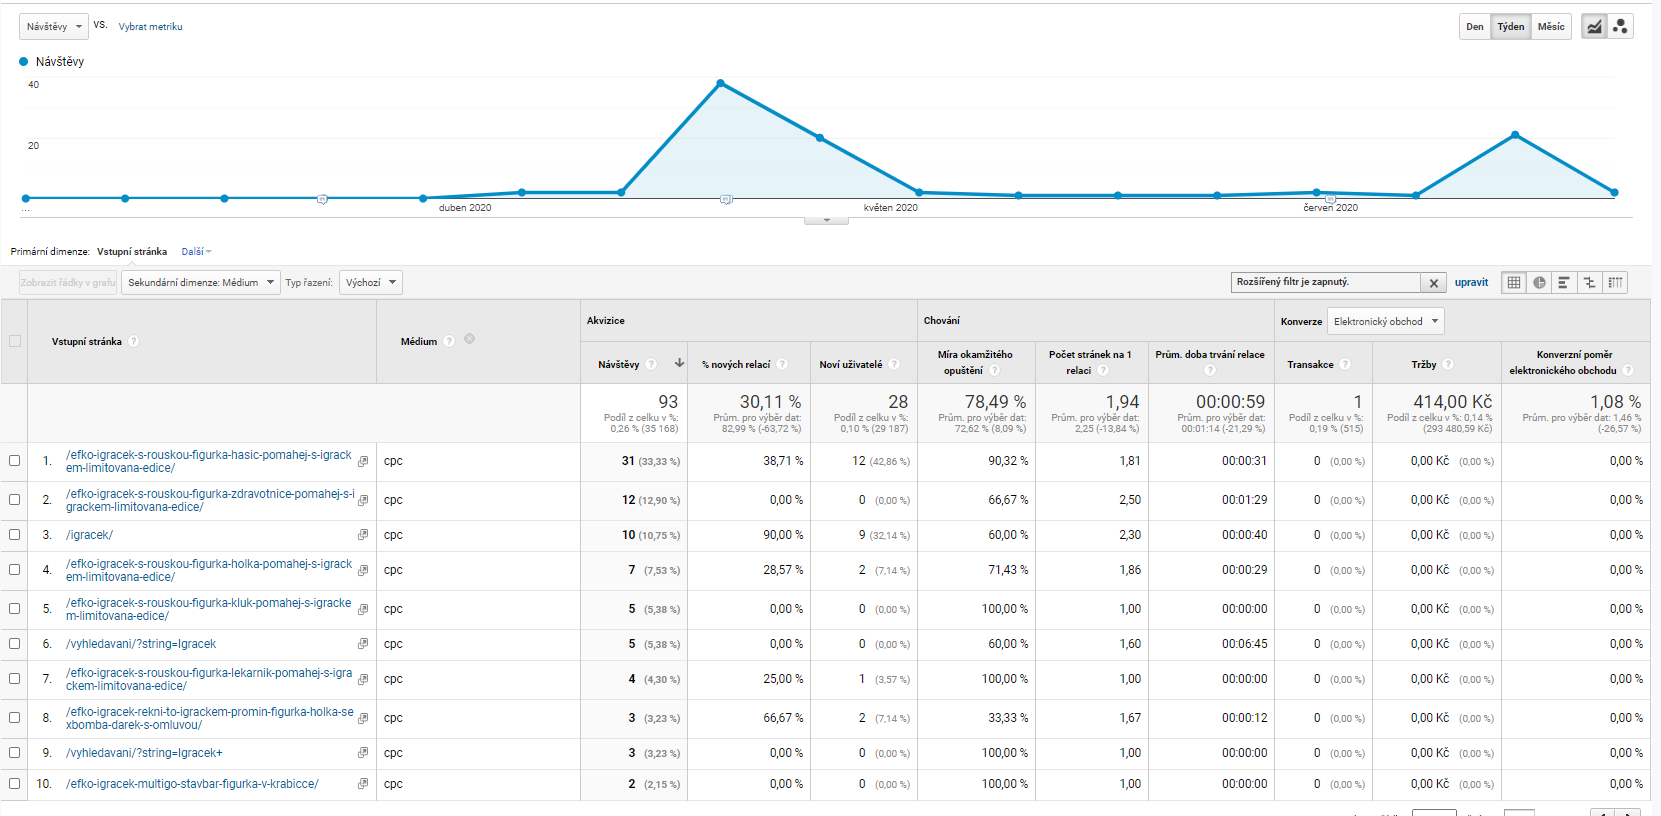Open /igracek/ landing page link
1661x816 pixels.
click(89, 535)
